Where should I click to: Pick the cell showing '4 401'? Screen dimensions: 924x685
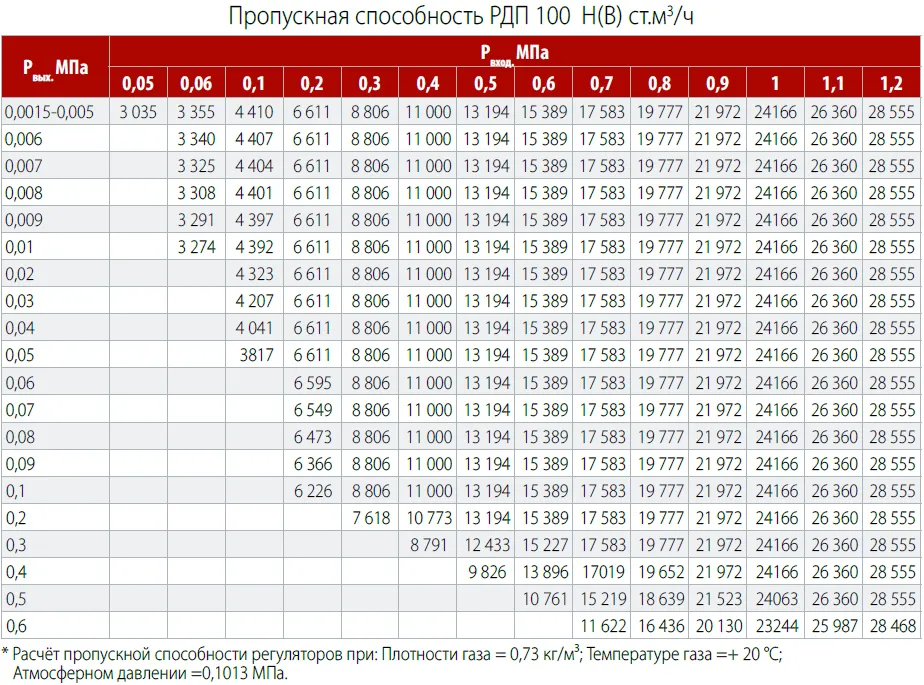254,193
